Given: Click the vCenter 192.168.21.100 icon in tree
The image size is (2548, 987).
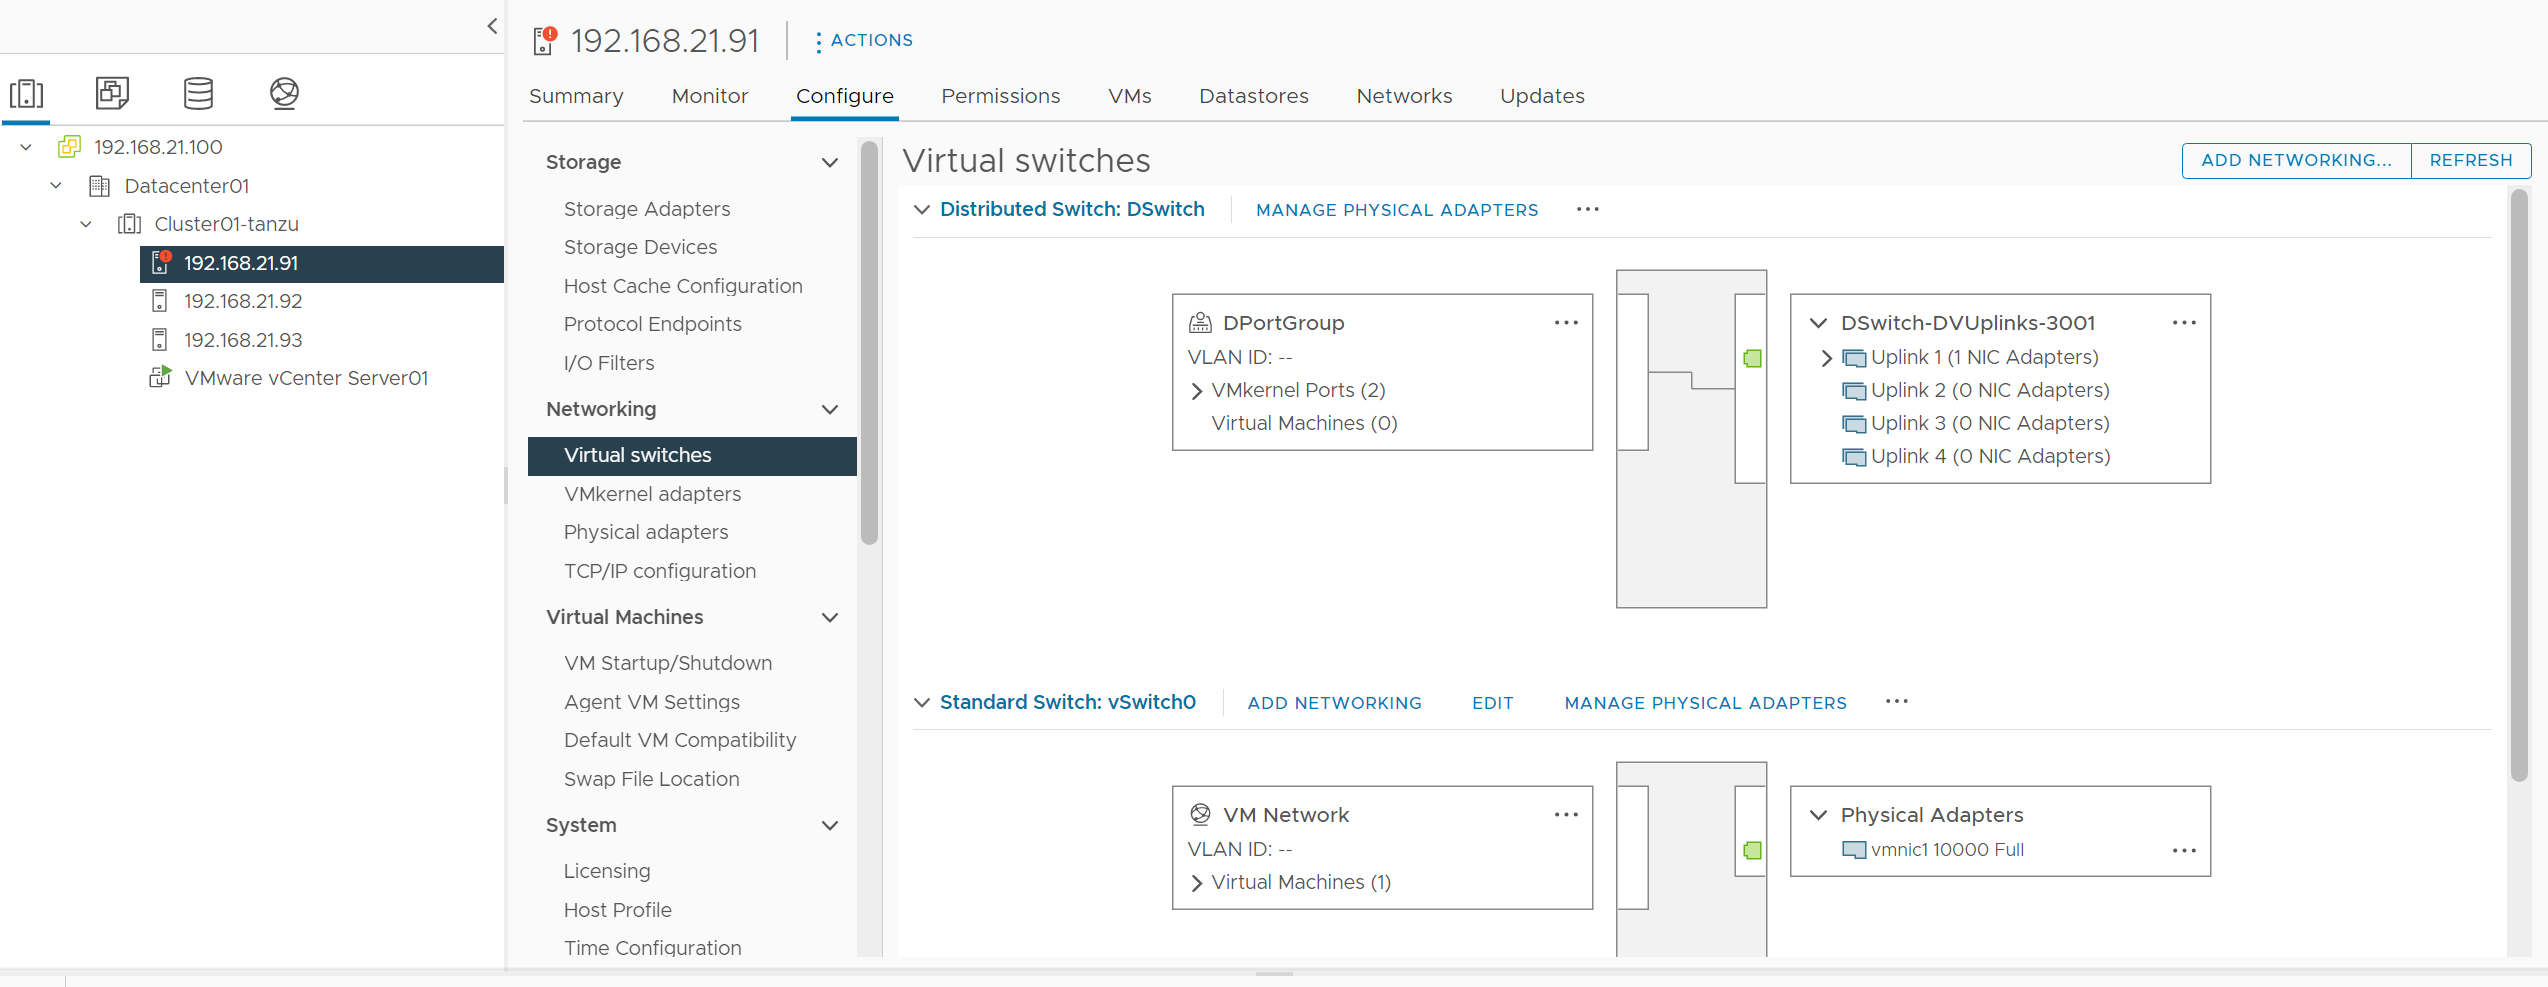Looking at the screenshot, I should coord(69,147).
